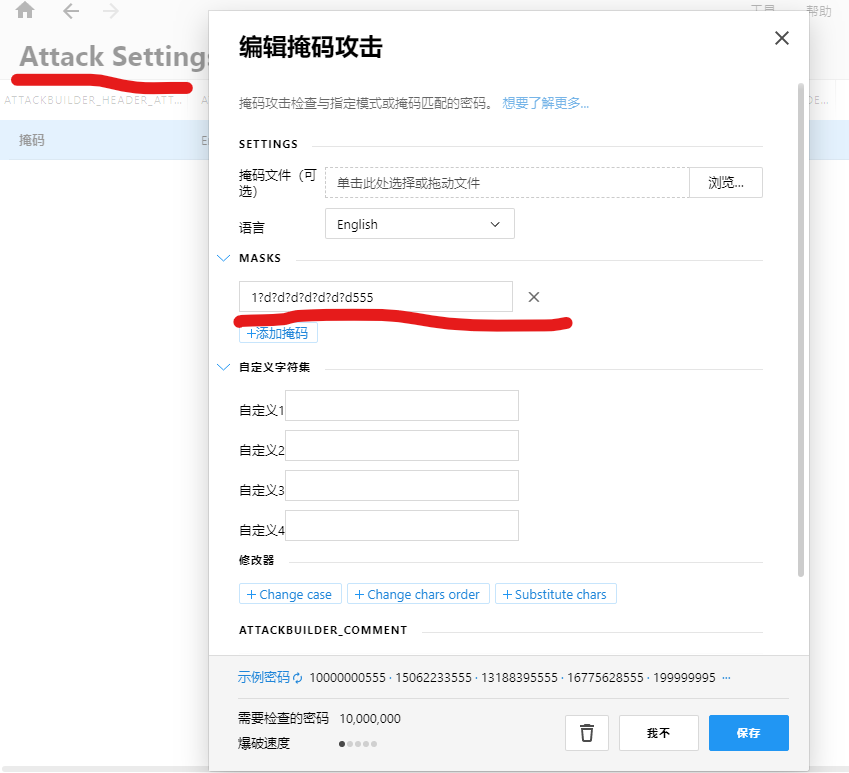Open the 语言 English dropdown
The image size is (849, 773).
(x=420, y=224)
